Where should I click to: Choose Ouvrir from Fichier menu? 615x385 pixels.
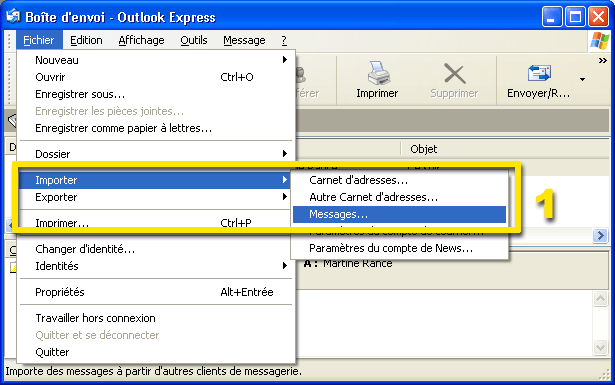[156, 77]
